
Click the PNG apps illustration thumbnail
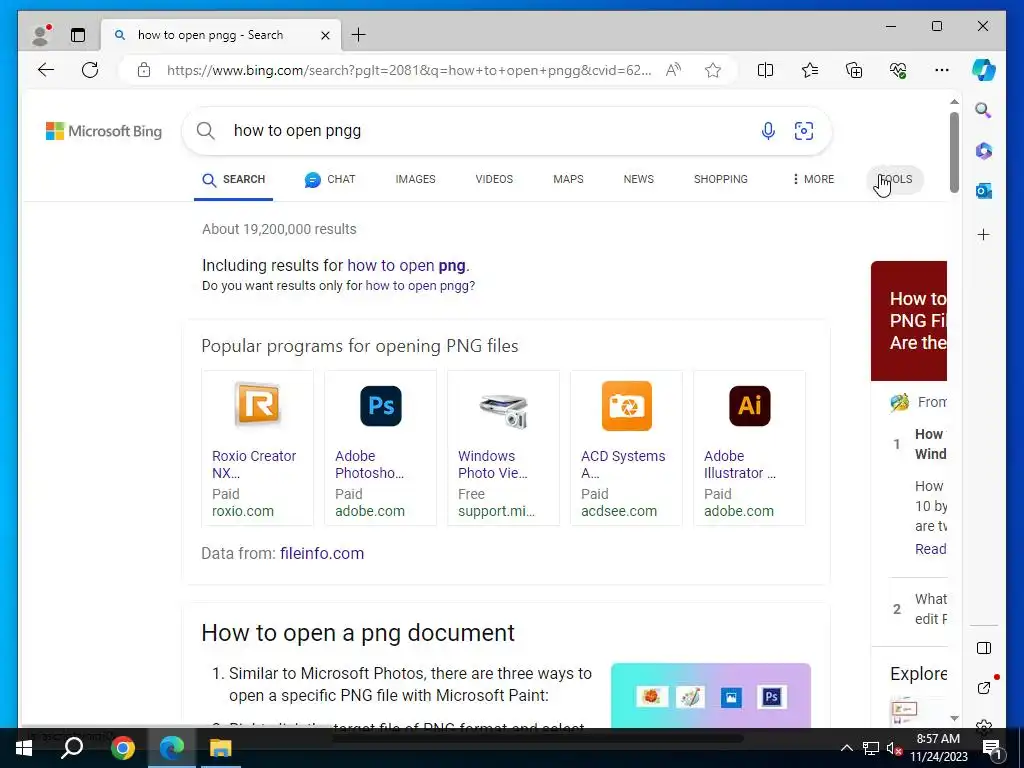tap(711, 696)
